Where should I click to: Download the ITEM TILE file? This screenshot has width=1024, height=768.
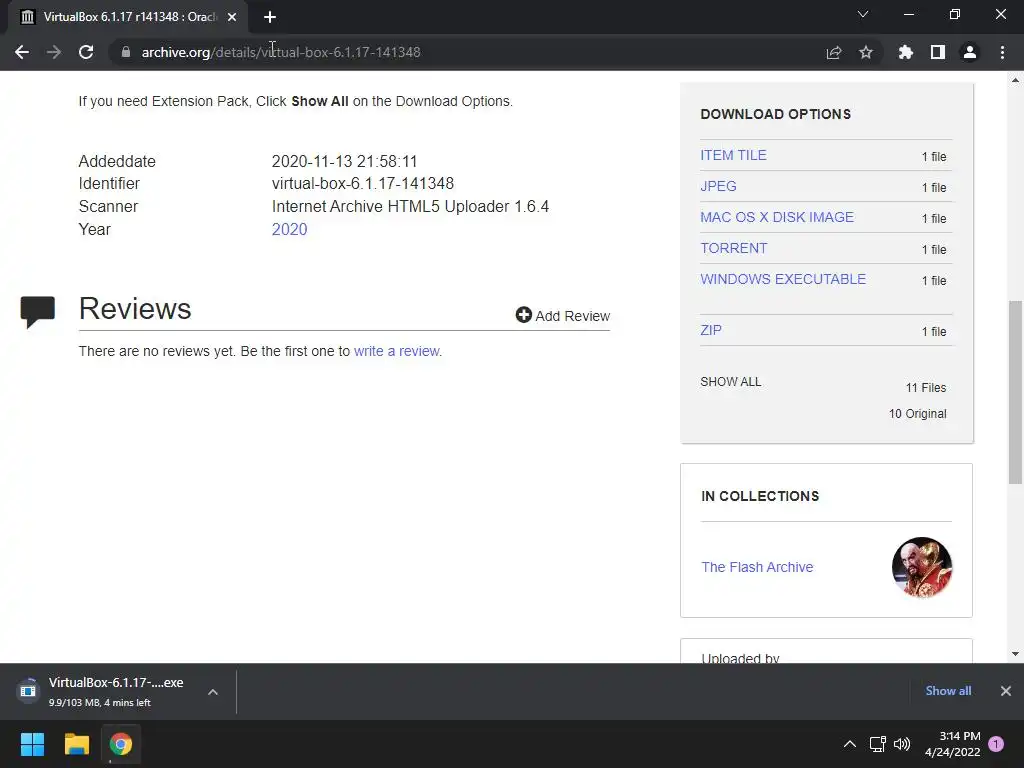(733, 155)
